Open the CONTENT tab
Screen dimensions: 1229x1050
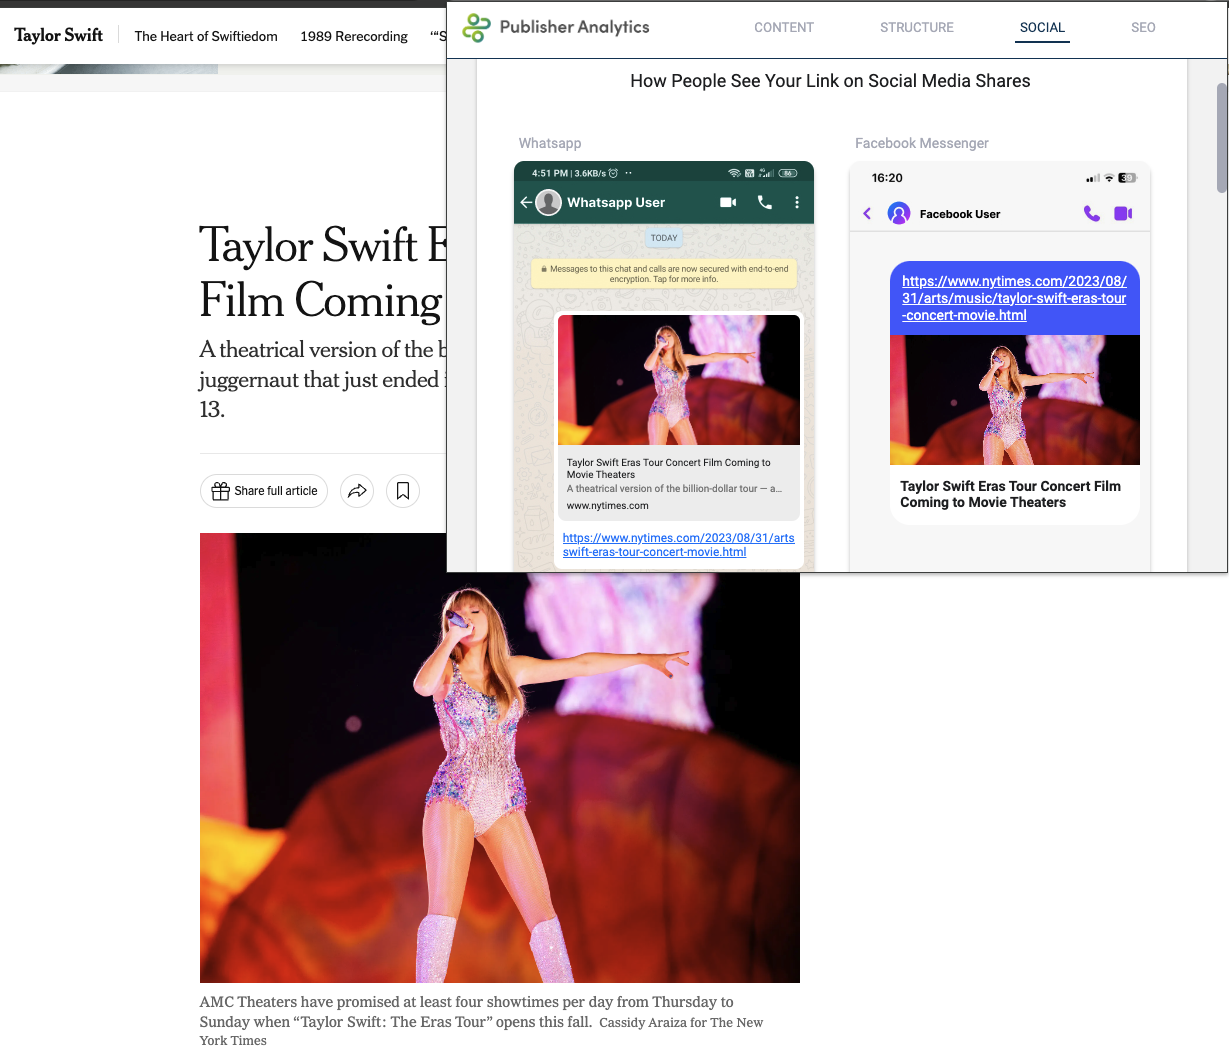coord(784,28)
